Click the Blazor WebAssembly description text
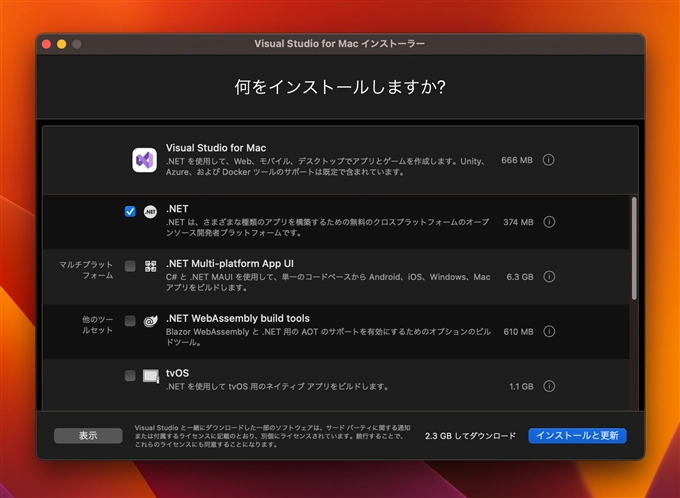 pyautogui.click(x=328, y=337)
